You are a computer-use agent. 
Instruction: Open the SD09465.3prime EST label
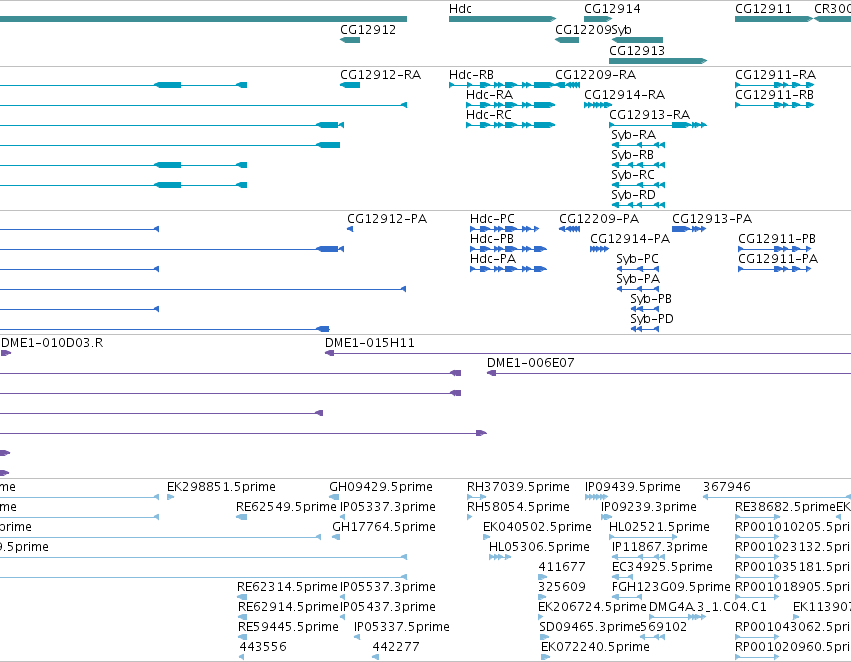pyautogui.click(x=590, y=627)
